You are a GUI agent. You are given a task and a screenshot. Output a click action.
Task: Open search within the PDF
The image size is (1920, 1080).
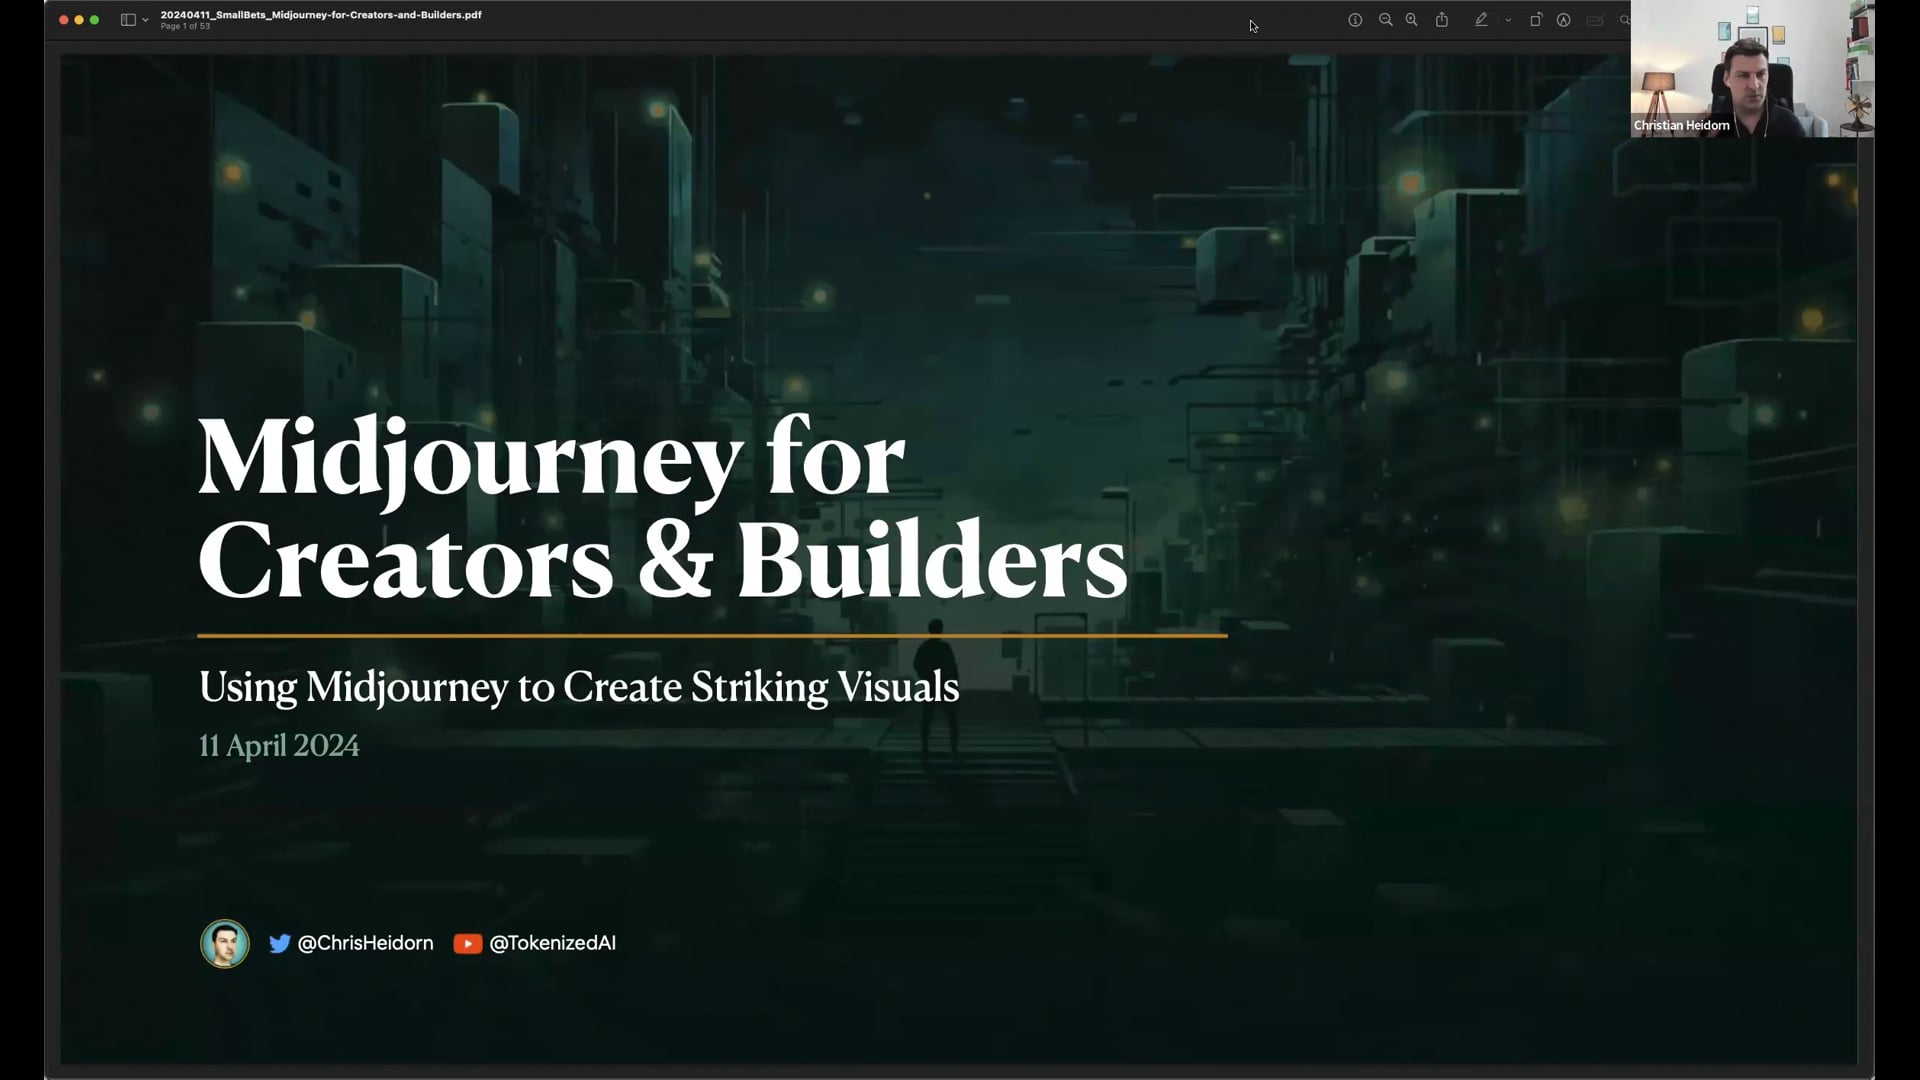pyautogui.click(x=1625, y=20)
